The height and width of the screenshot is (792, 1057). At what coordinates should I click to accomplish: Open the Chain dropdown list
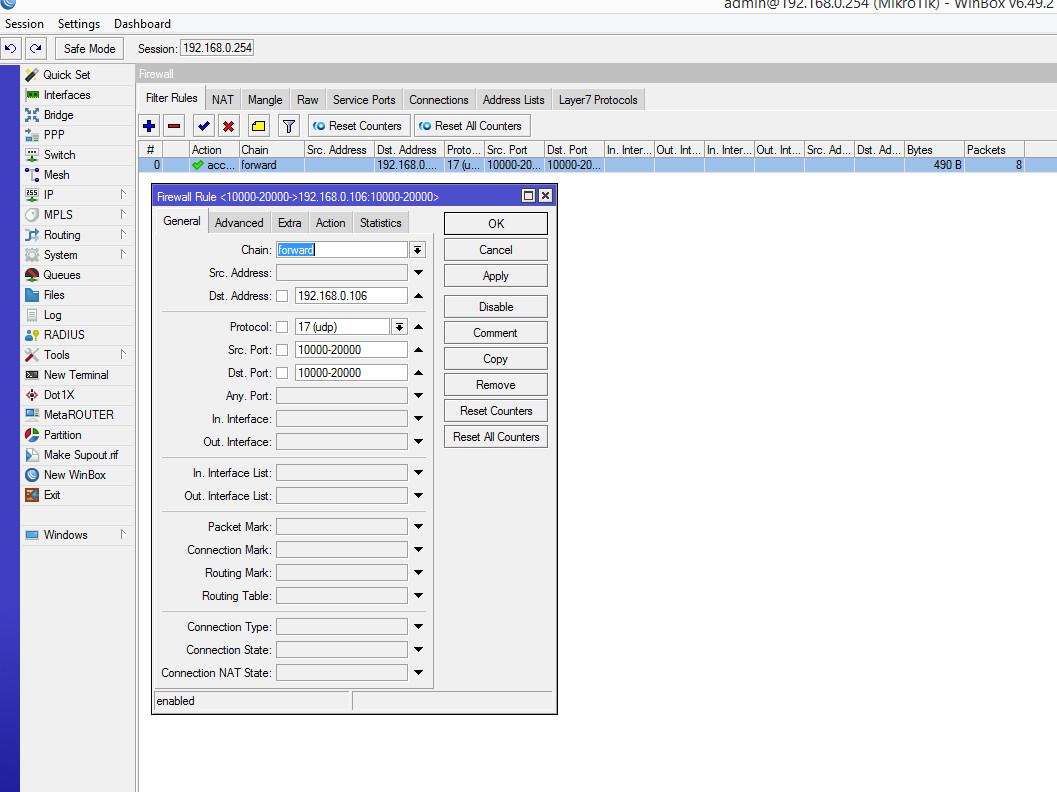point(417,250)
